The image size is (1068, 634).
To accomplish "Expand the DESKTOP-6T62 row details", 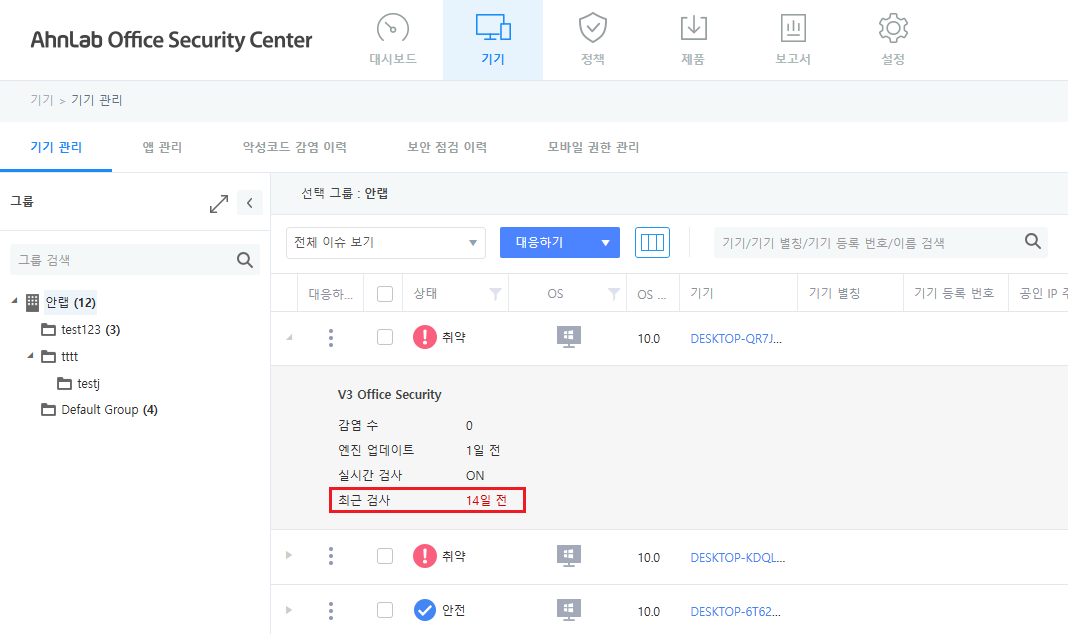I will (289, 609).
